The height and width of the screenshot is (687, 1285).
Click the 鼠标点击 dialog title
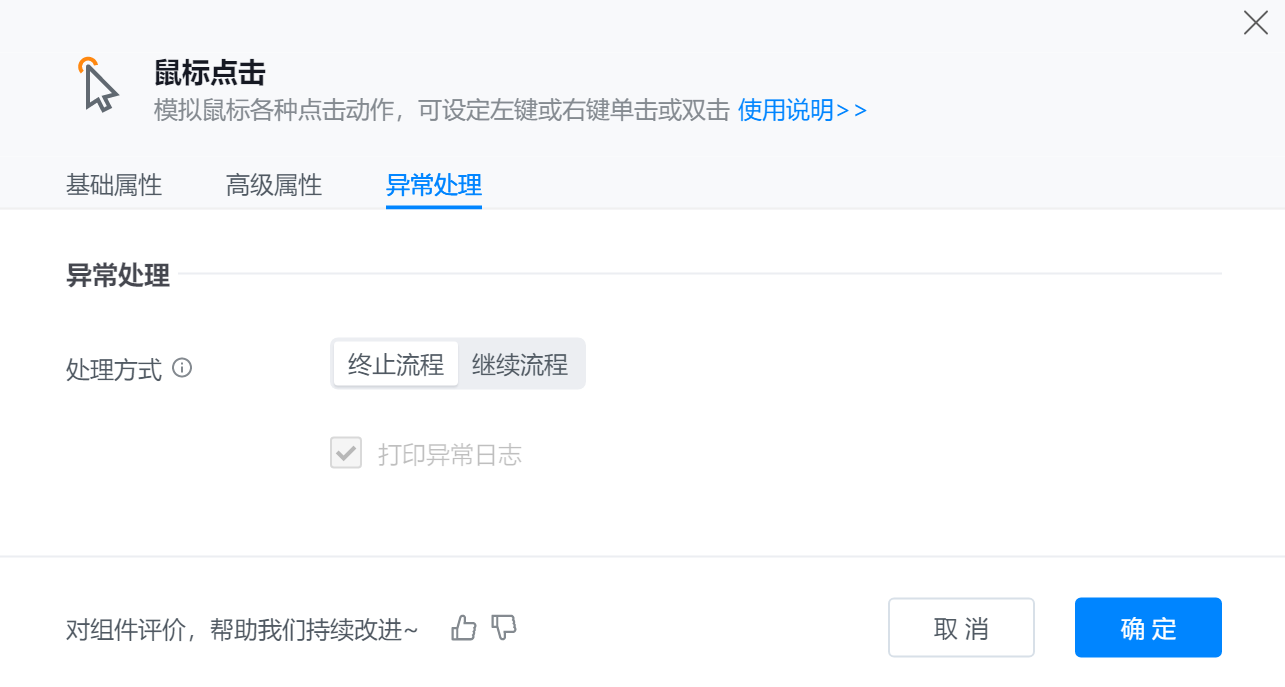(210, 72)
